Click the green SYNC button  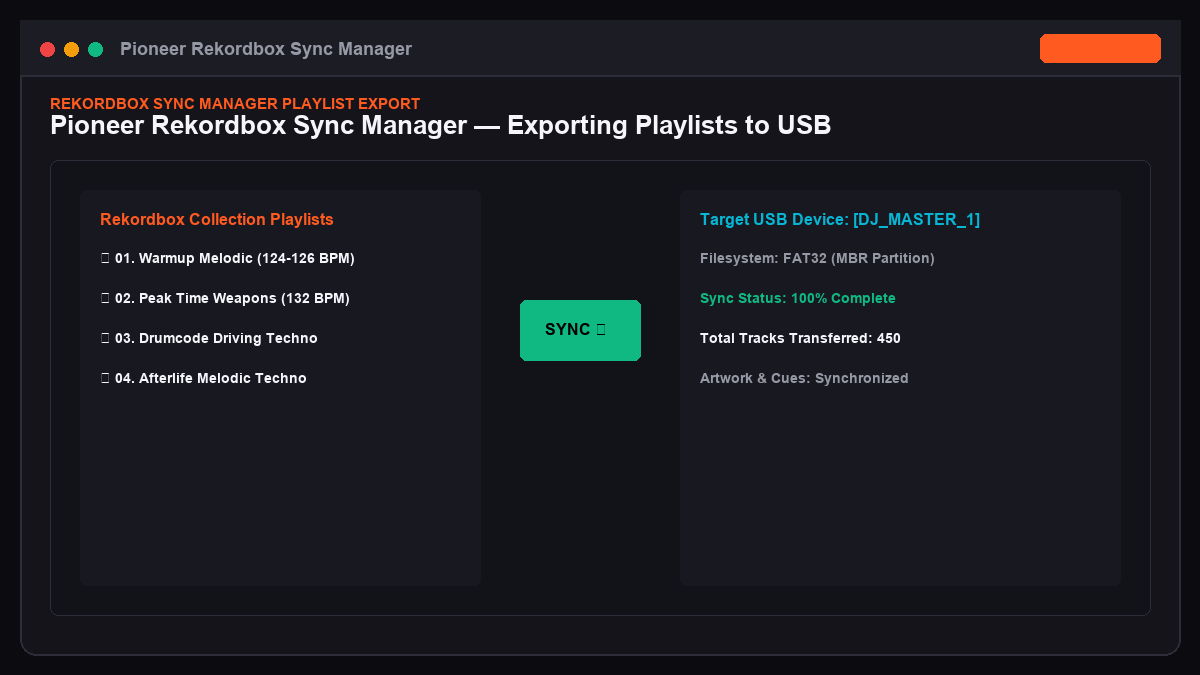pos(580,330)
